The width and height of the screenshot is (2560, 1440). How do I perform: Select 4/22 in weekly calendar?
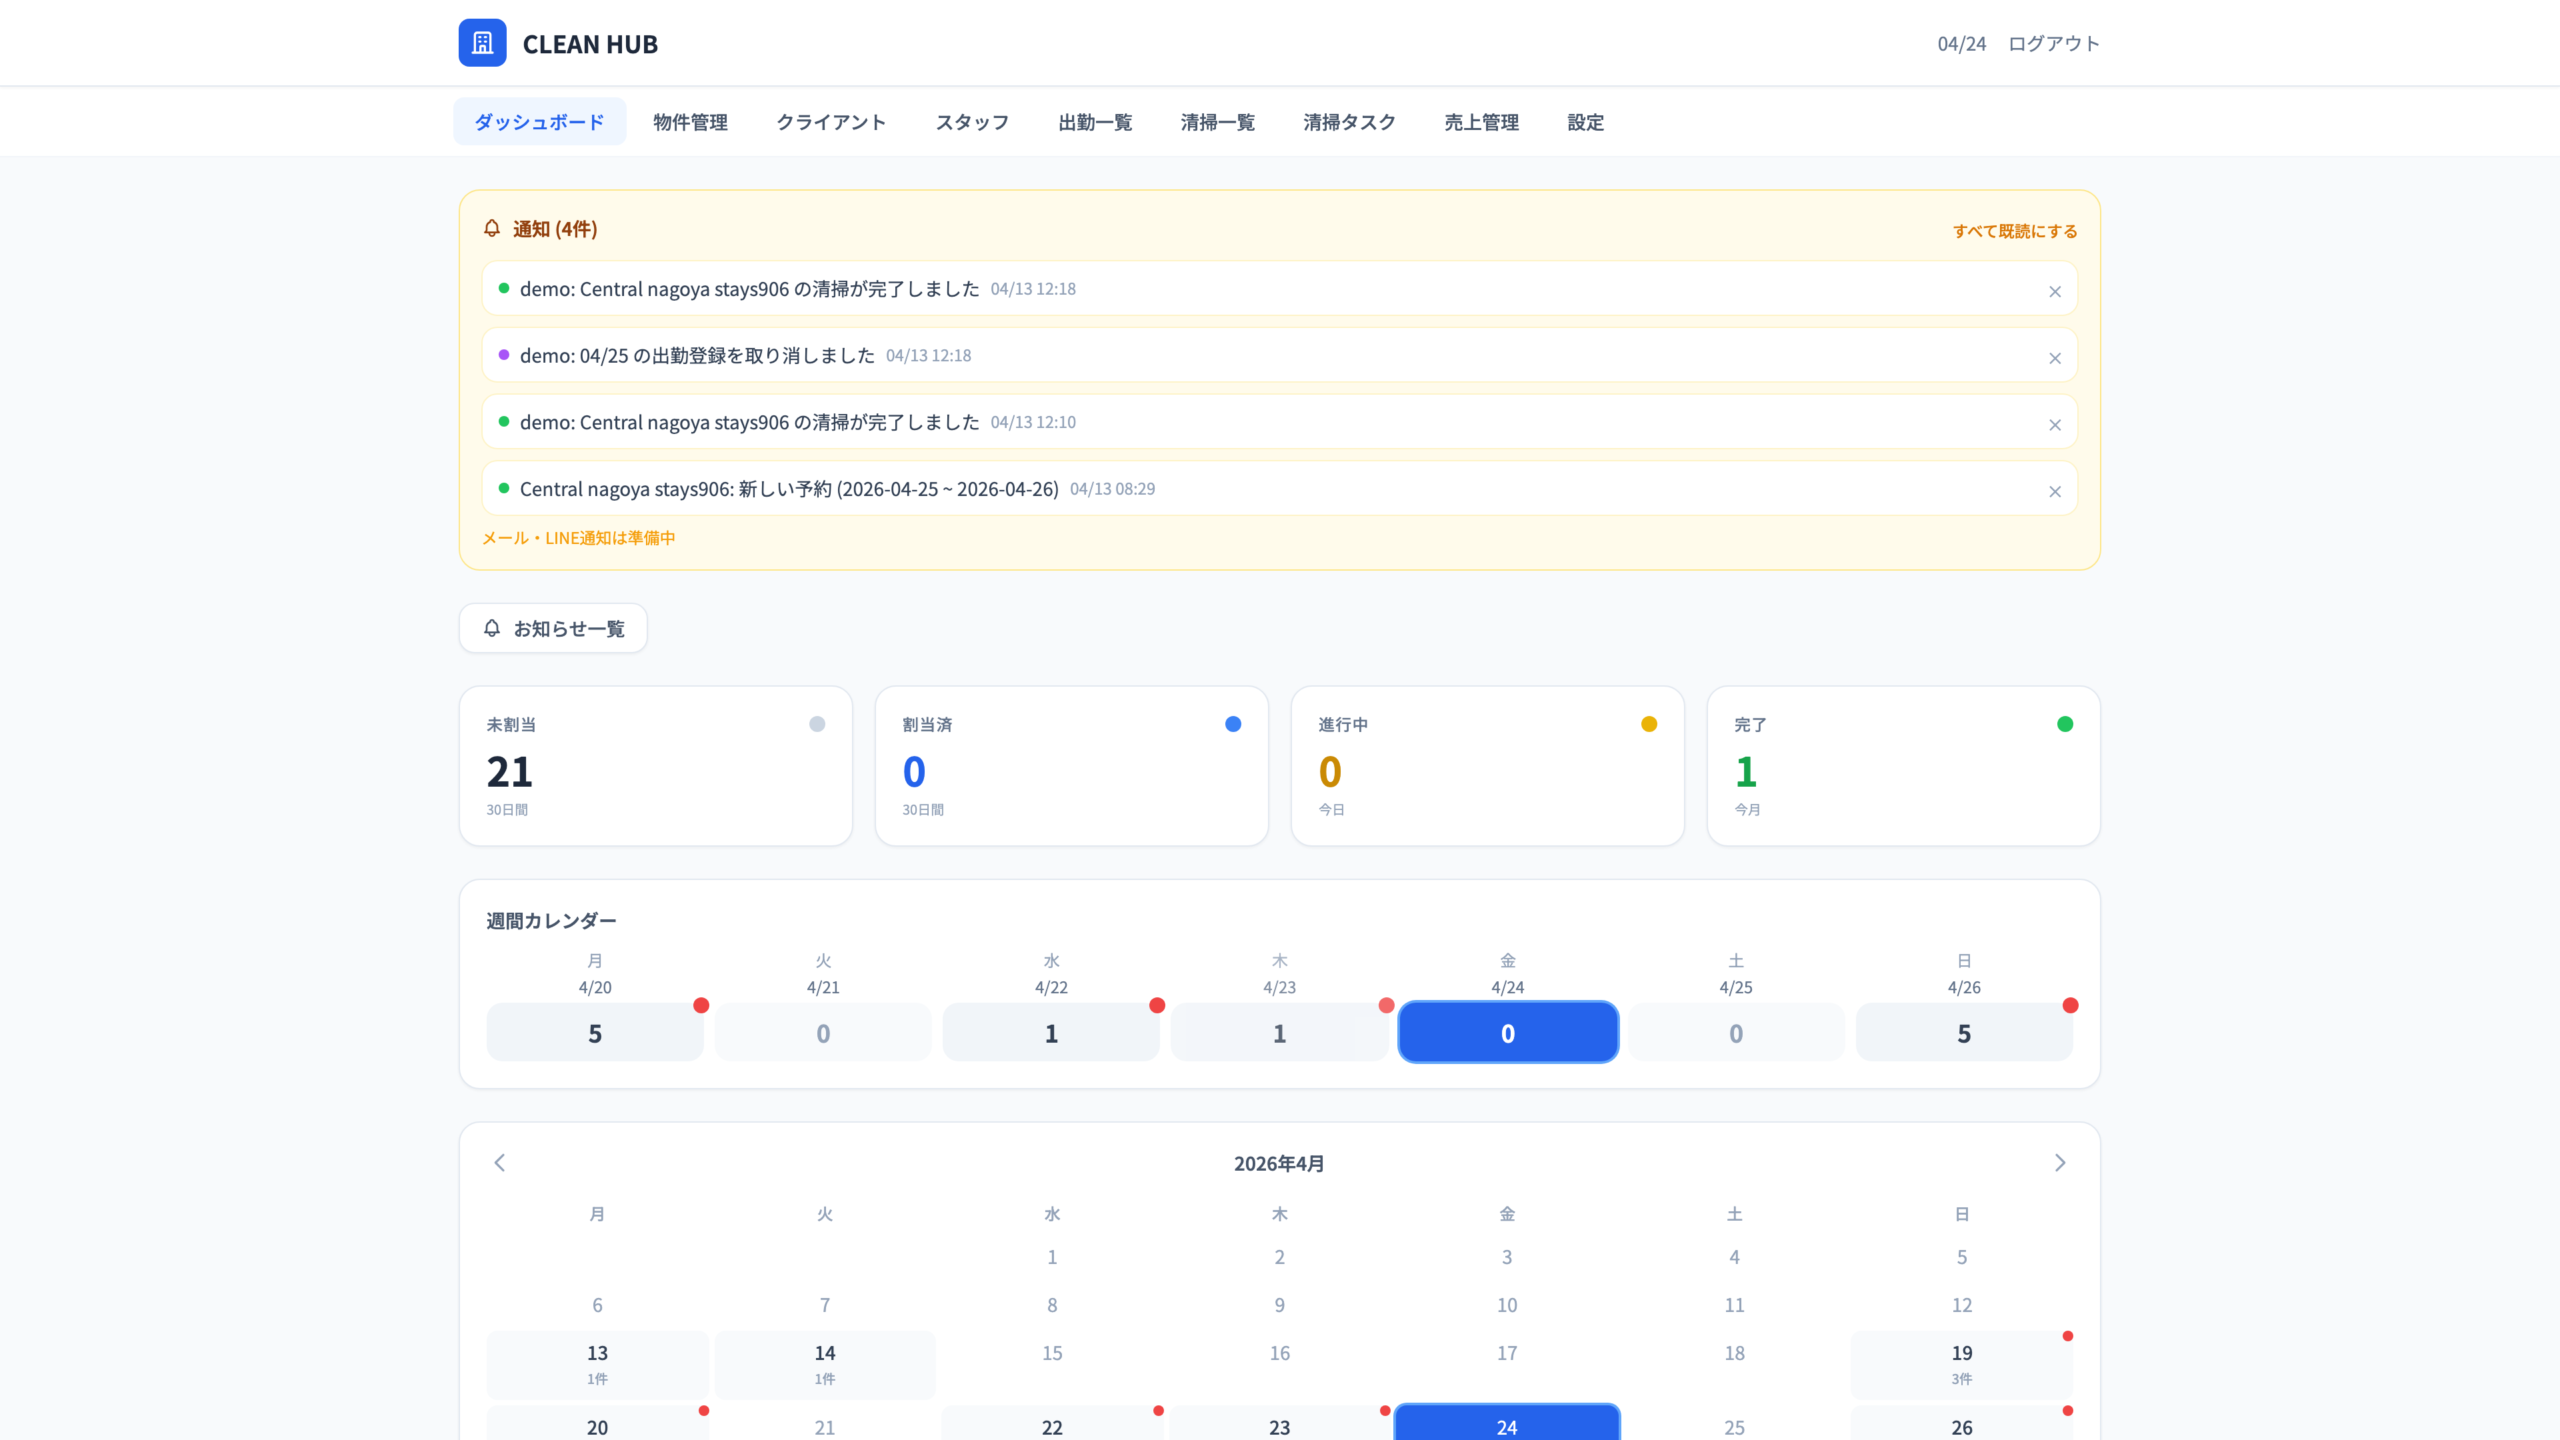pyautogui.click(x=1051, y=1032)
